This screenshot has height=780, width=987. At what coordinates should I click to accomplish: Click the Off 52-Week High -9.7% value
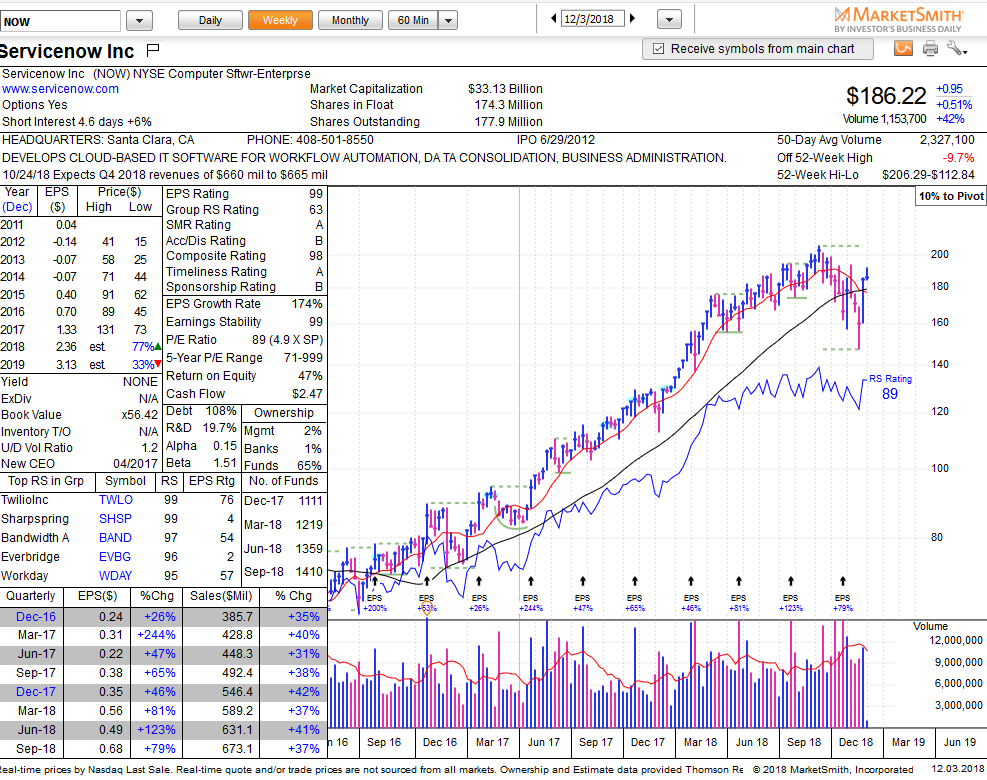(958, 158)
